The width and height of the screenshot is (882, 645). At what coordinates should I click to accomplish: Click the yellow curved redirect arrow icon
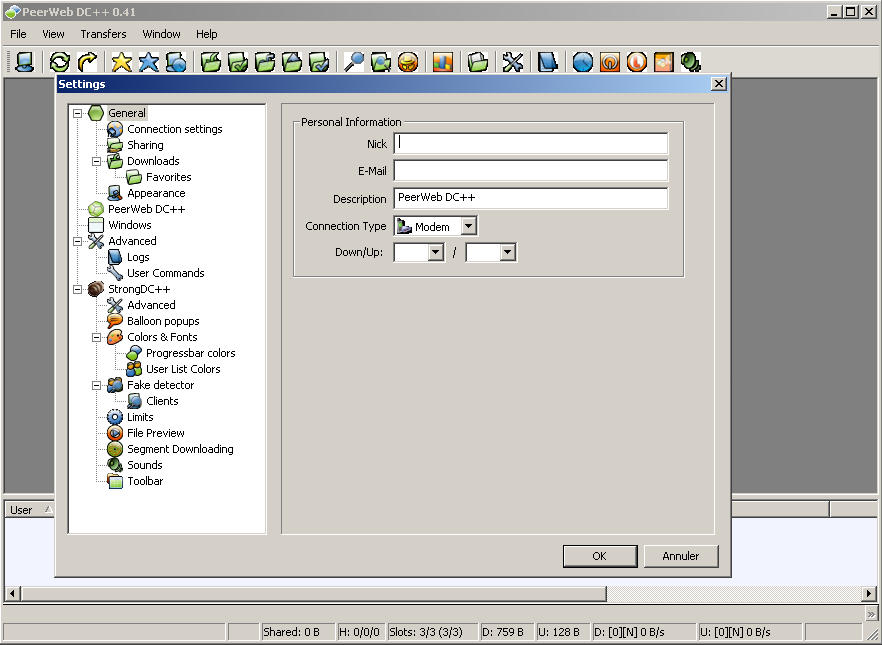(x=87, y=62)
